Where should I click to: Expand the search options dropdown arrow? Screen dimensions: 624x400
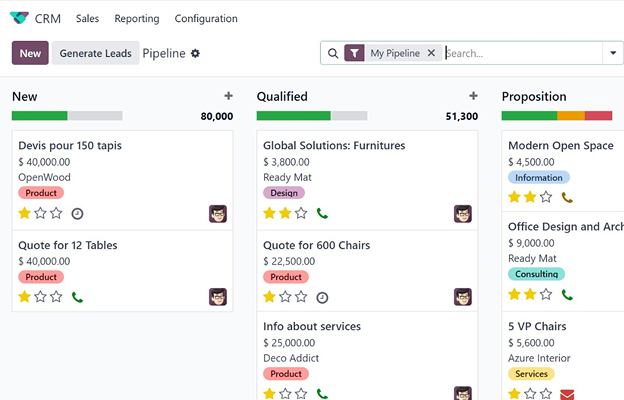tap(612, 53)
